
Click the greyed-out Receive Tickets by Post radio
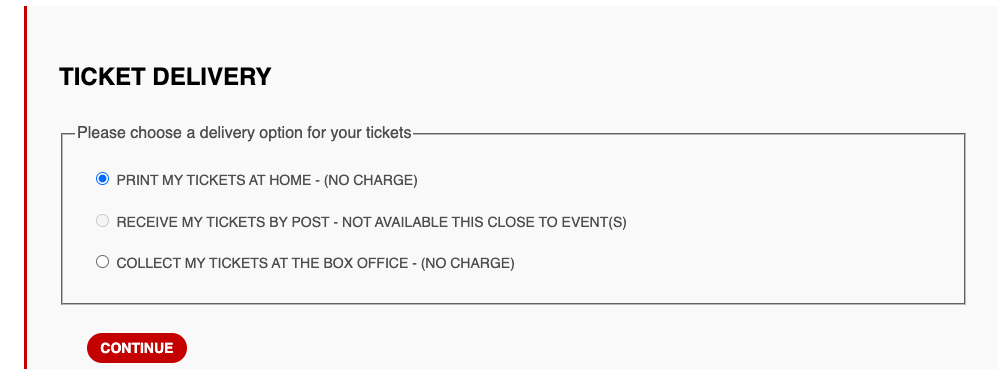point(102,221)
